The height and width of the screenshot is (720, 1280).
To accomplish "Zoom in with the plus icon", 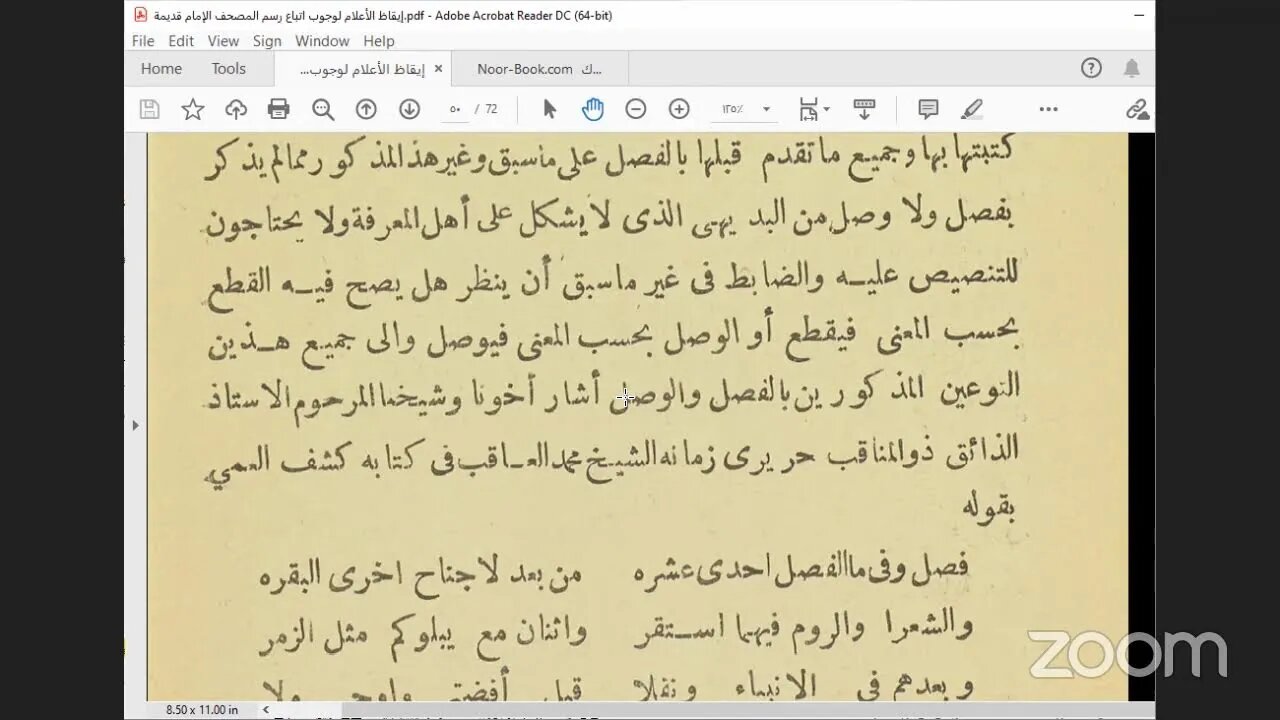I will point(679,109).
